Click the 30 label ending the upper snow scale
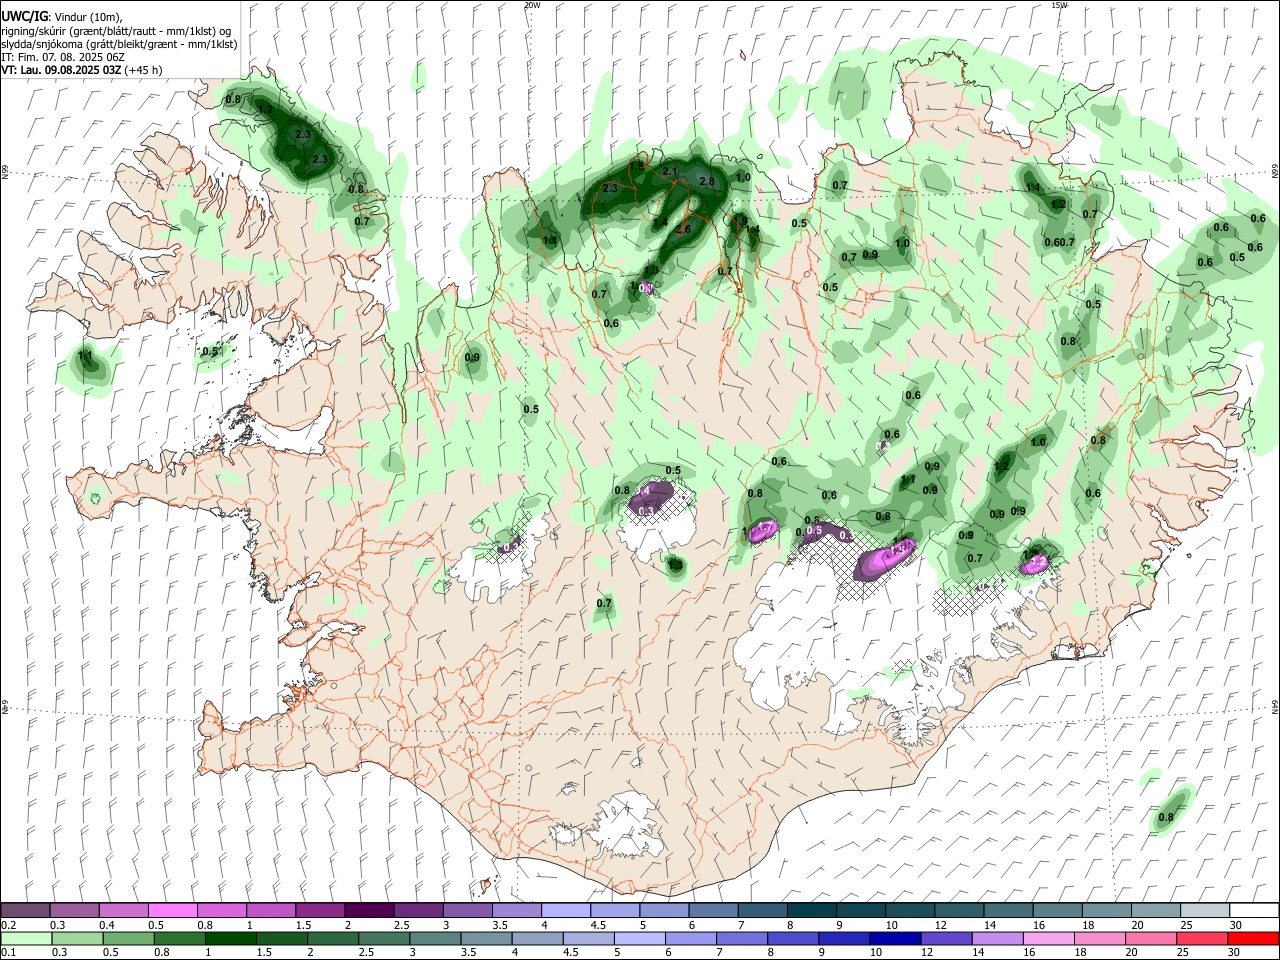The image size is (1280, 960). click(1236, 925)
